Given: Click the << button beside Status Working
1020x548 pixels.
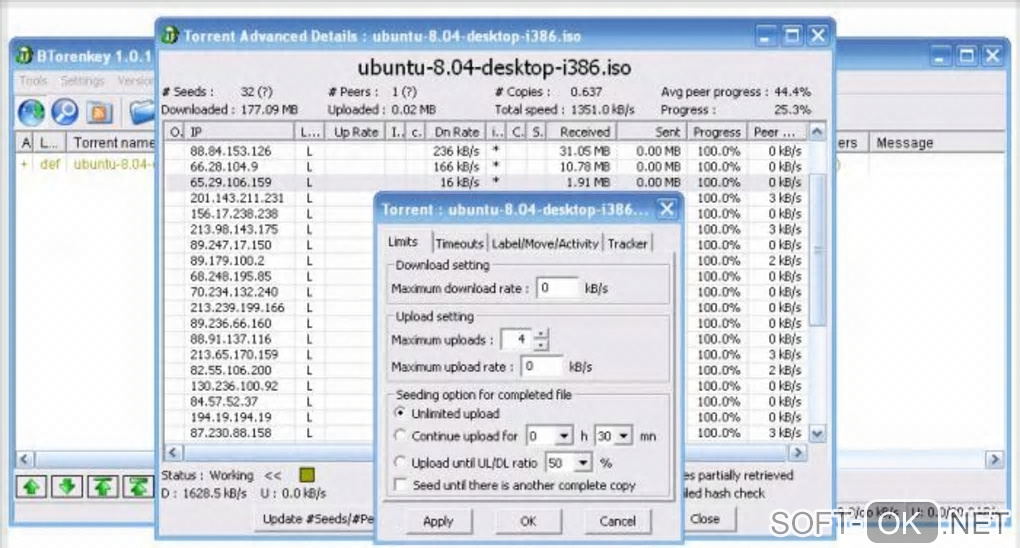Looking at the screenshot, I should click(273, 475).
